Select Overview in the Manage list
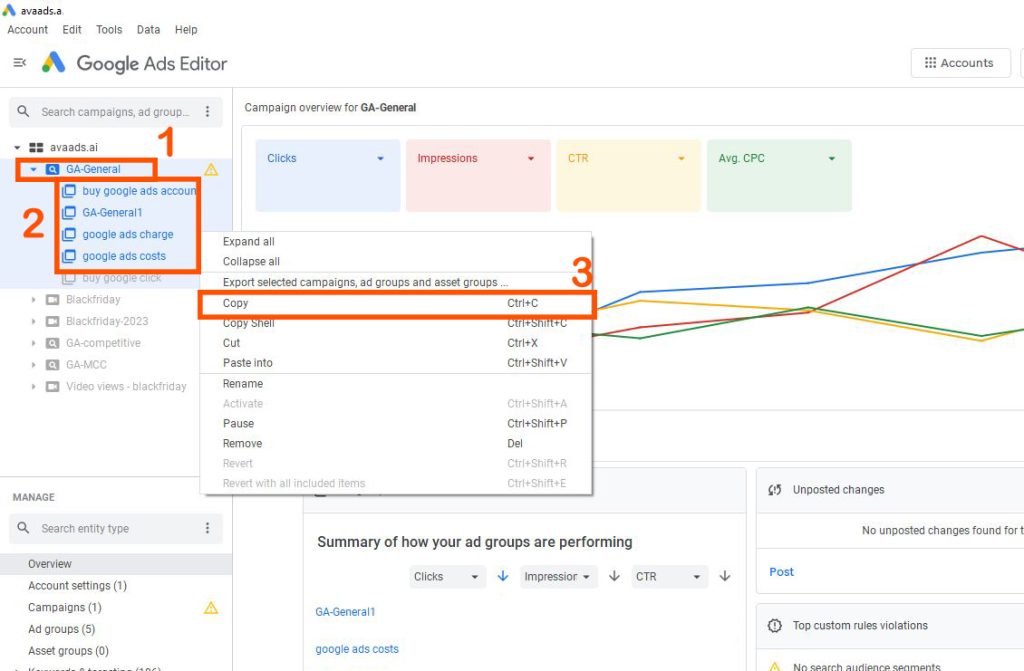1024x671 pixels. tap(116, 564)
